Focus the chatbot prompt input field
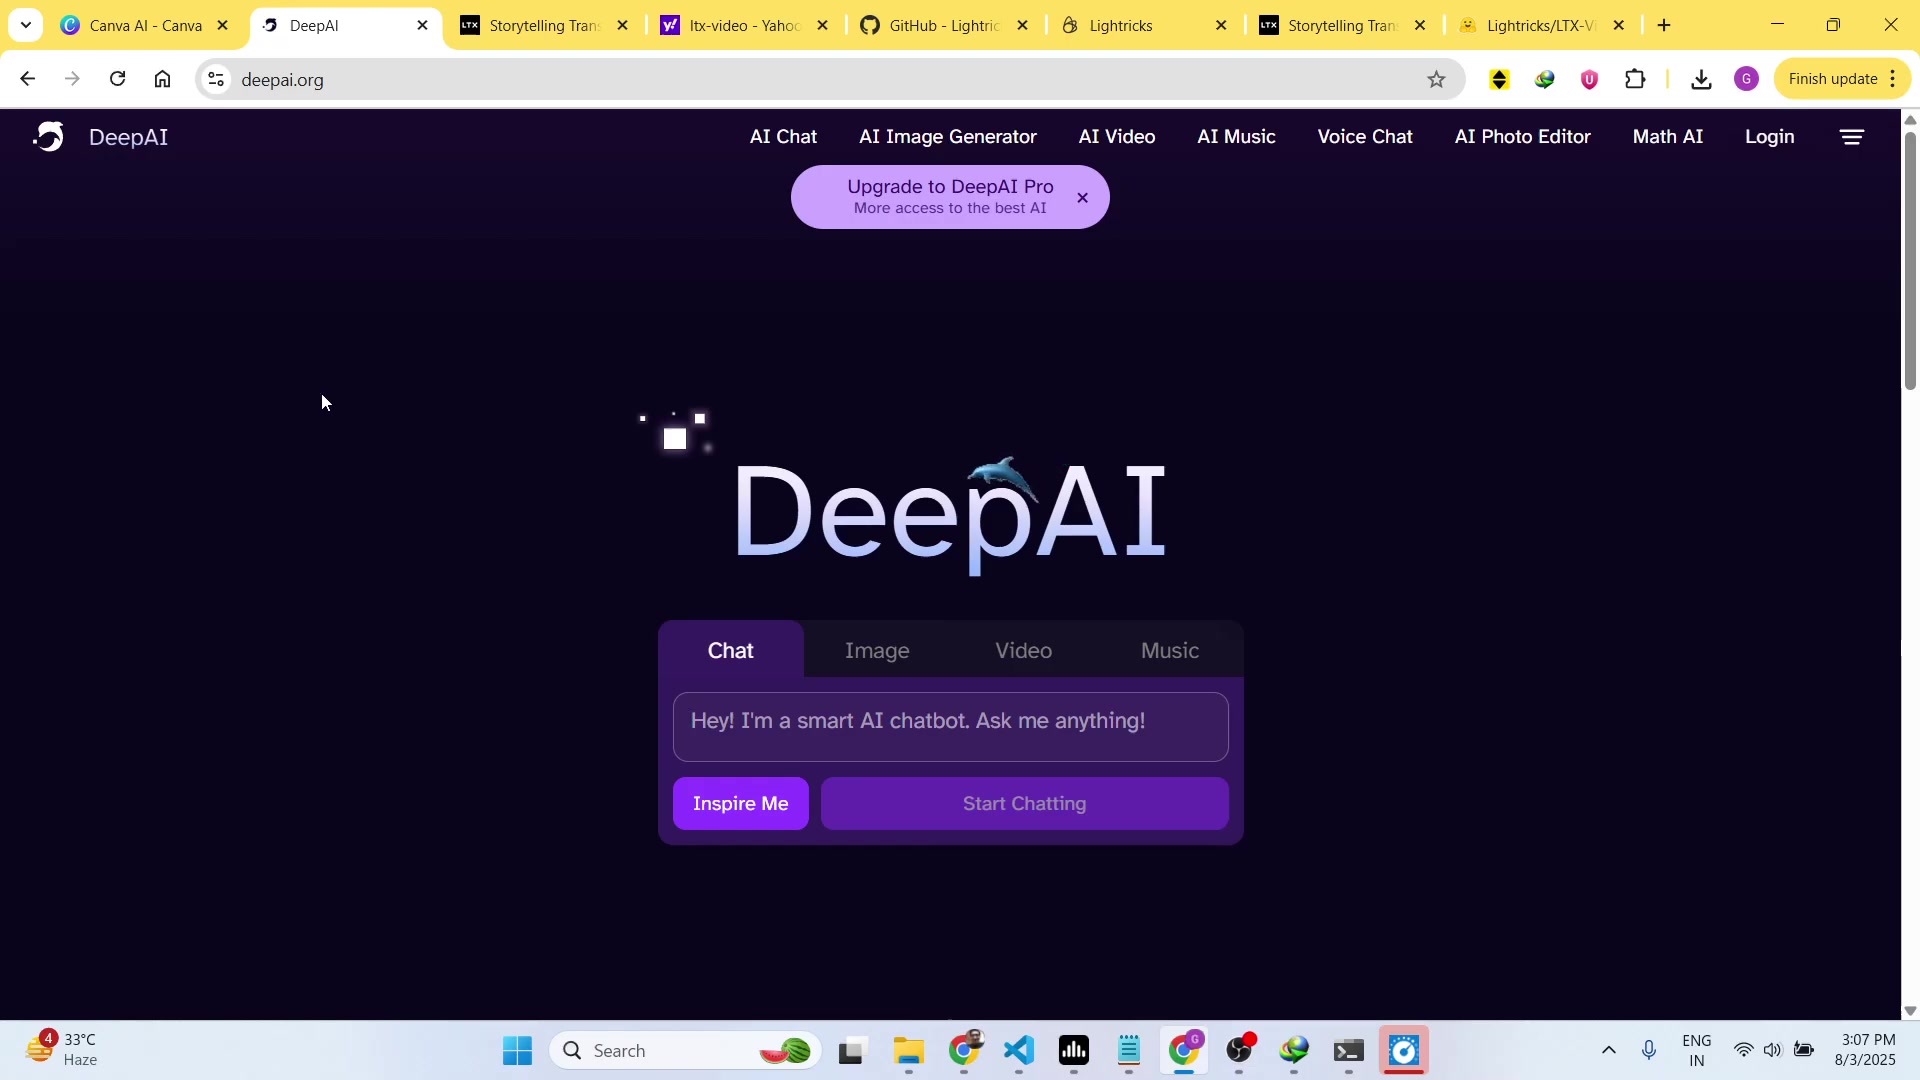The height and width of the screenshot is (1080, 1920). [950, 727]
